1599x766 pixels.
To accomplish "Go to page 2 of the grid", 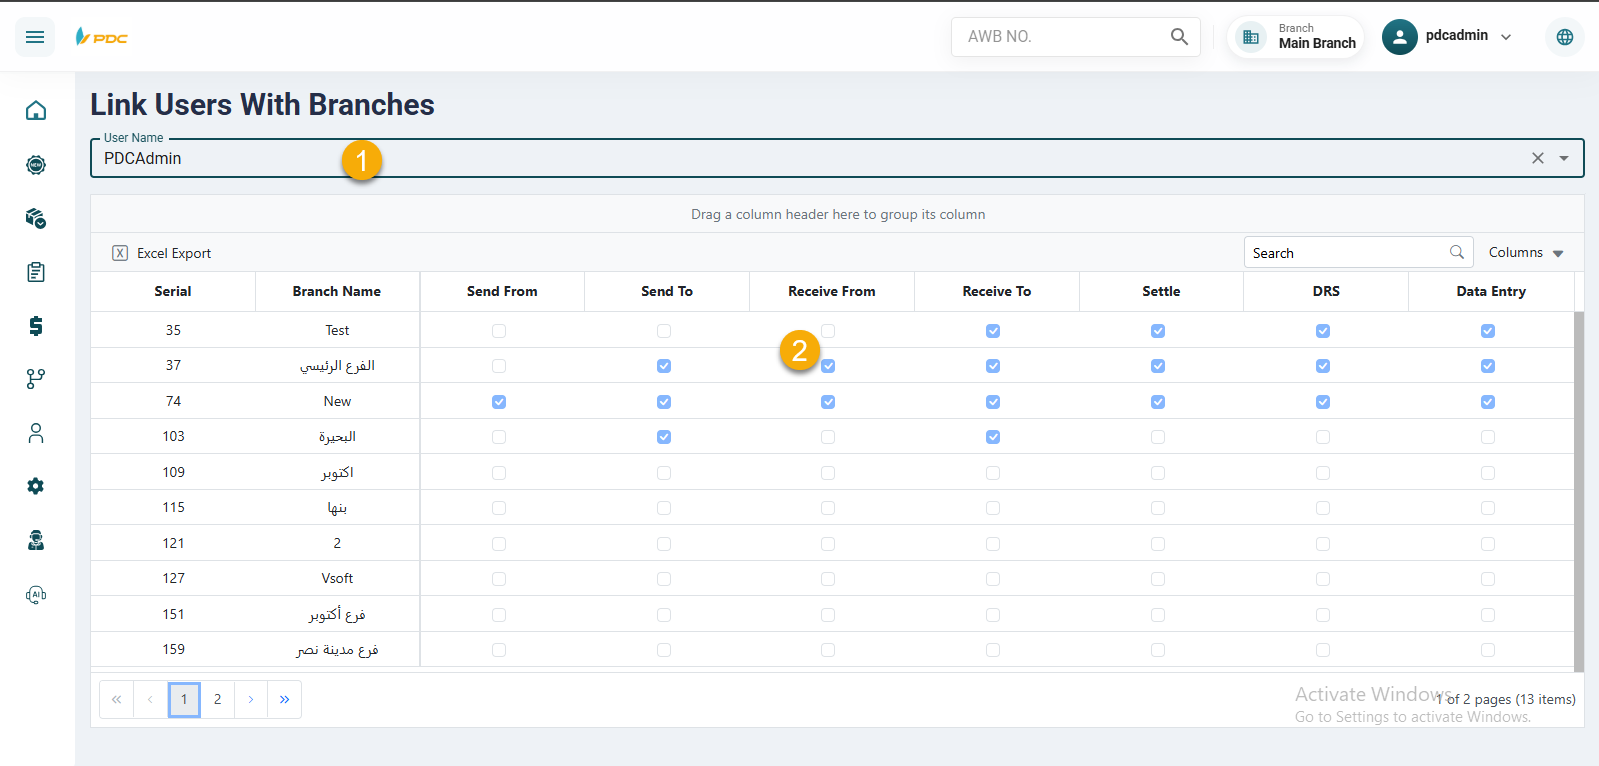I will (217, 700).
